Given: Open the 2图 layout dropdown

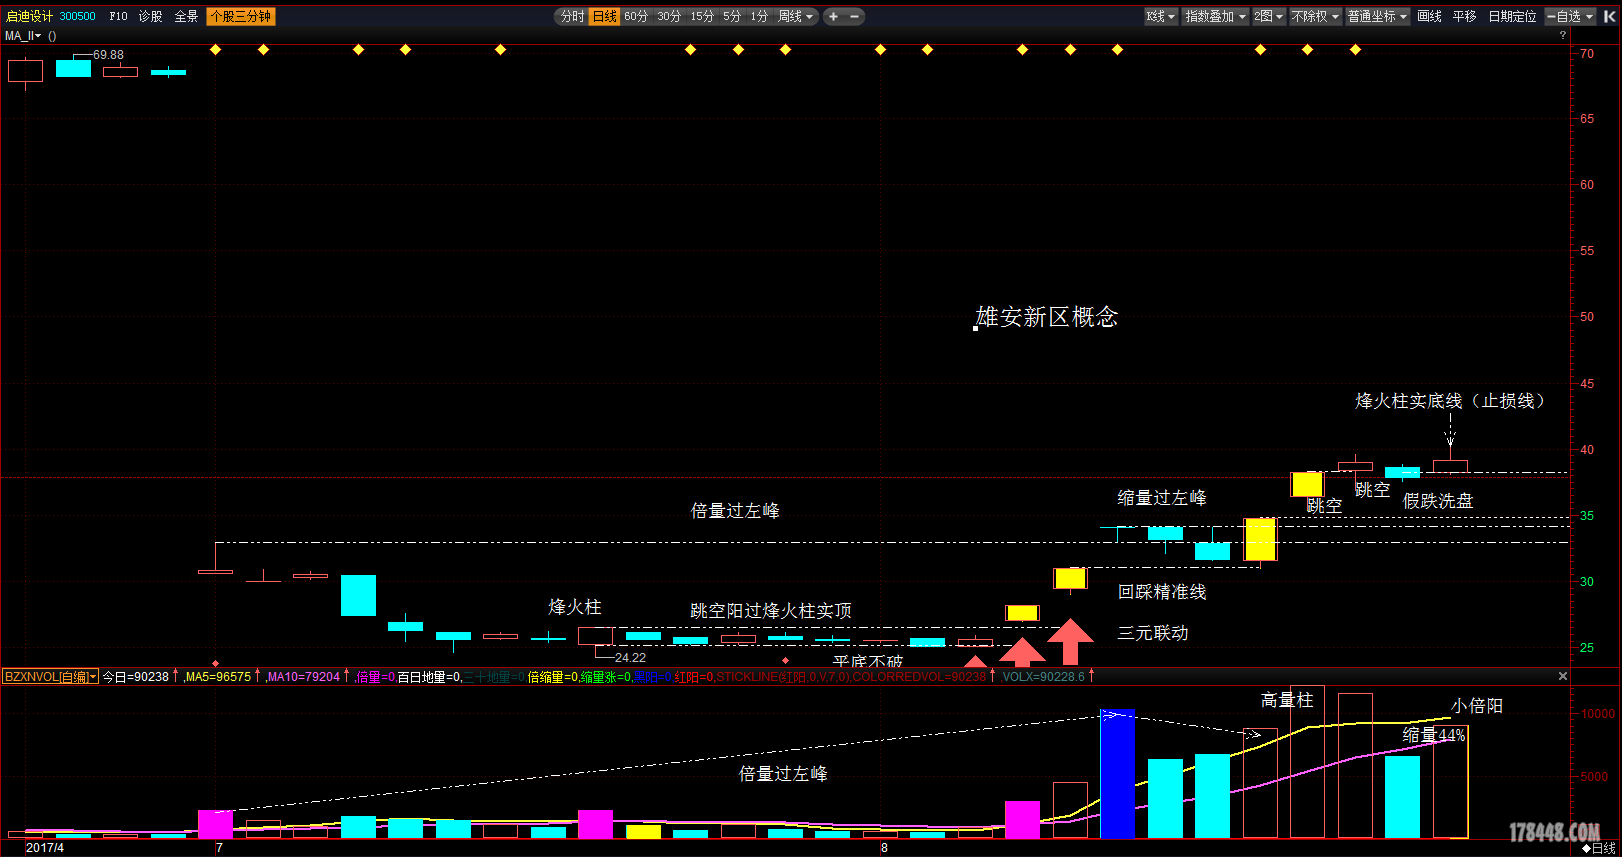Looking at the screenshot, I should 1269,16.
